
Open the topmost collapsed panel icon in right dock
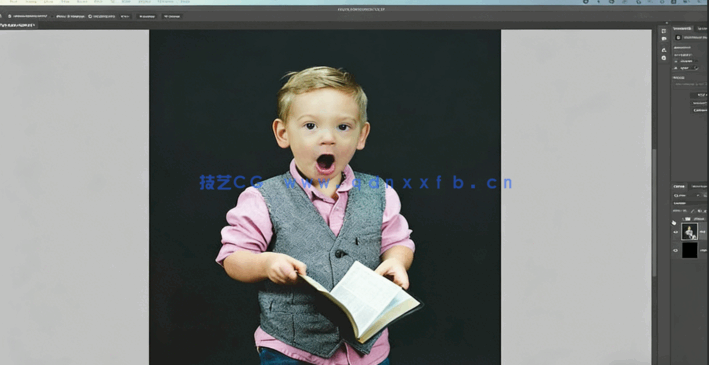(x=663, y=31)
